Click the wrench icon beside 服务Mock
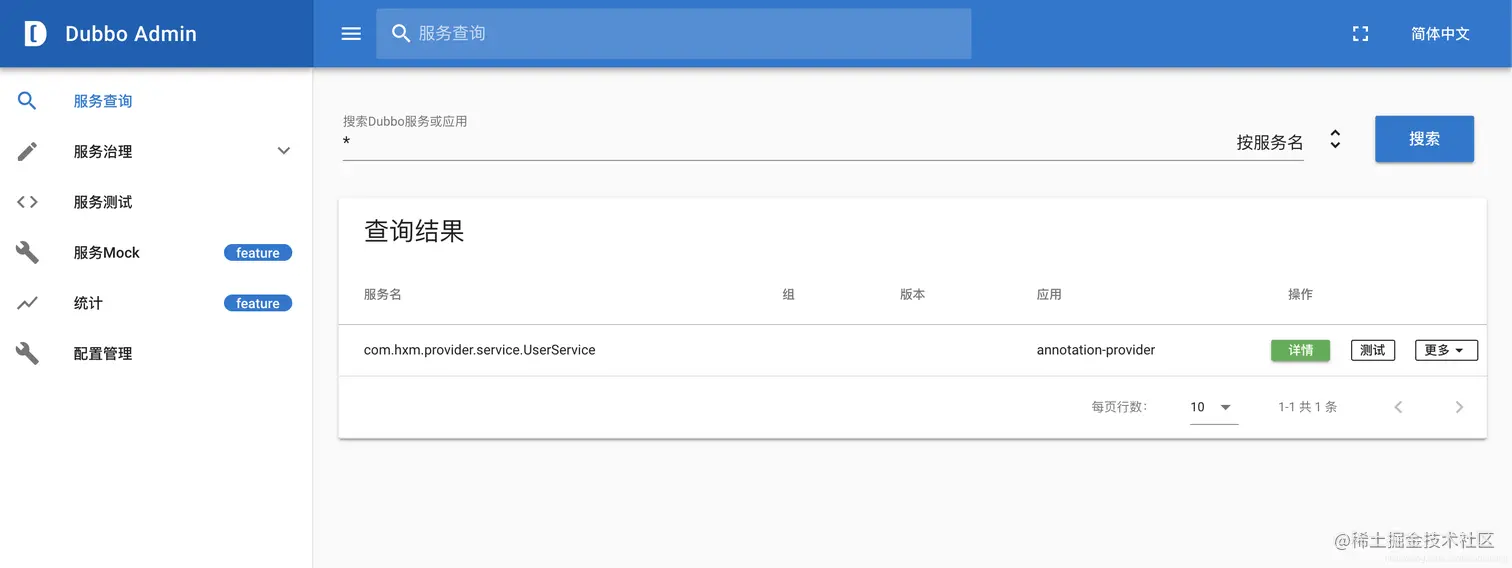 (27, 252)
